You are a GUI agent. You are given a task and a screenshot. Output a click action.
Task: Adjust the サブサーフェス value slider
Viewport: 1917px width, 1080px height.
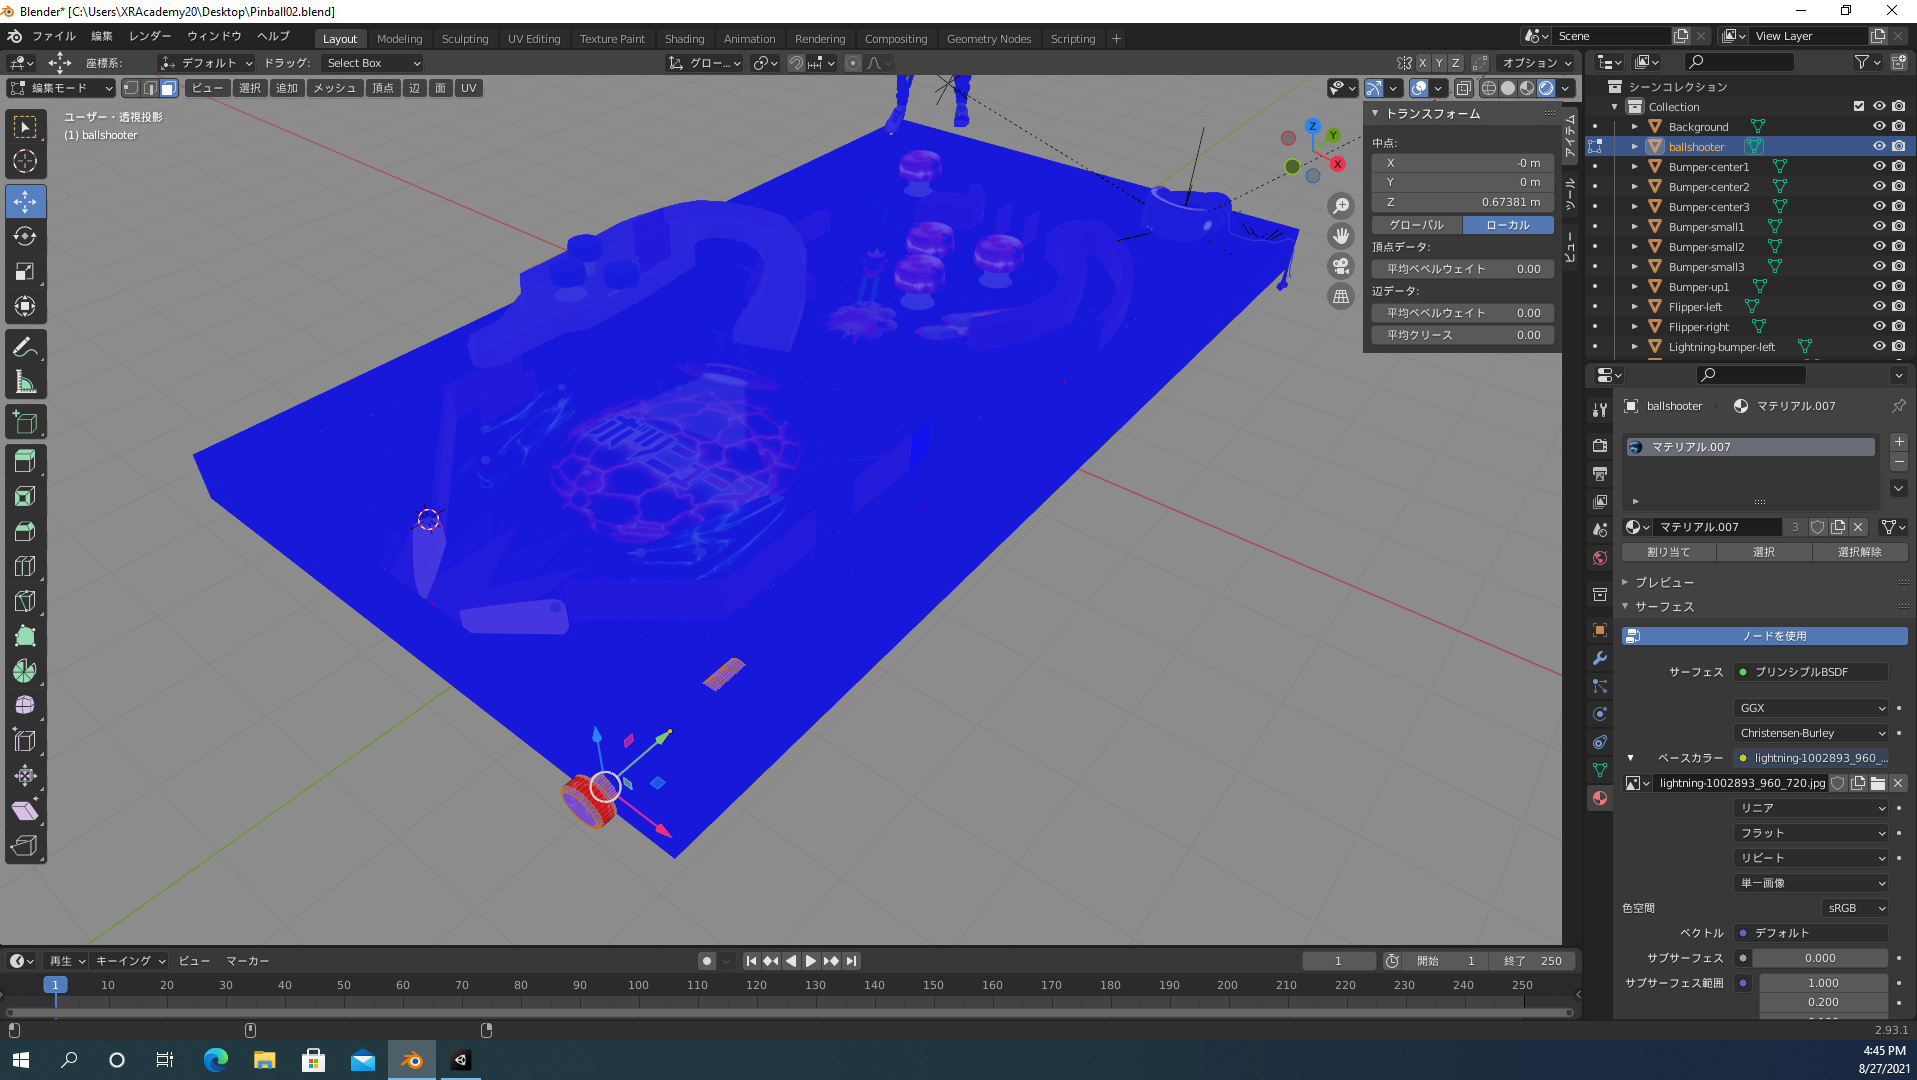tap(1820, 958)
